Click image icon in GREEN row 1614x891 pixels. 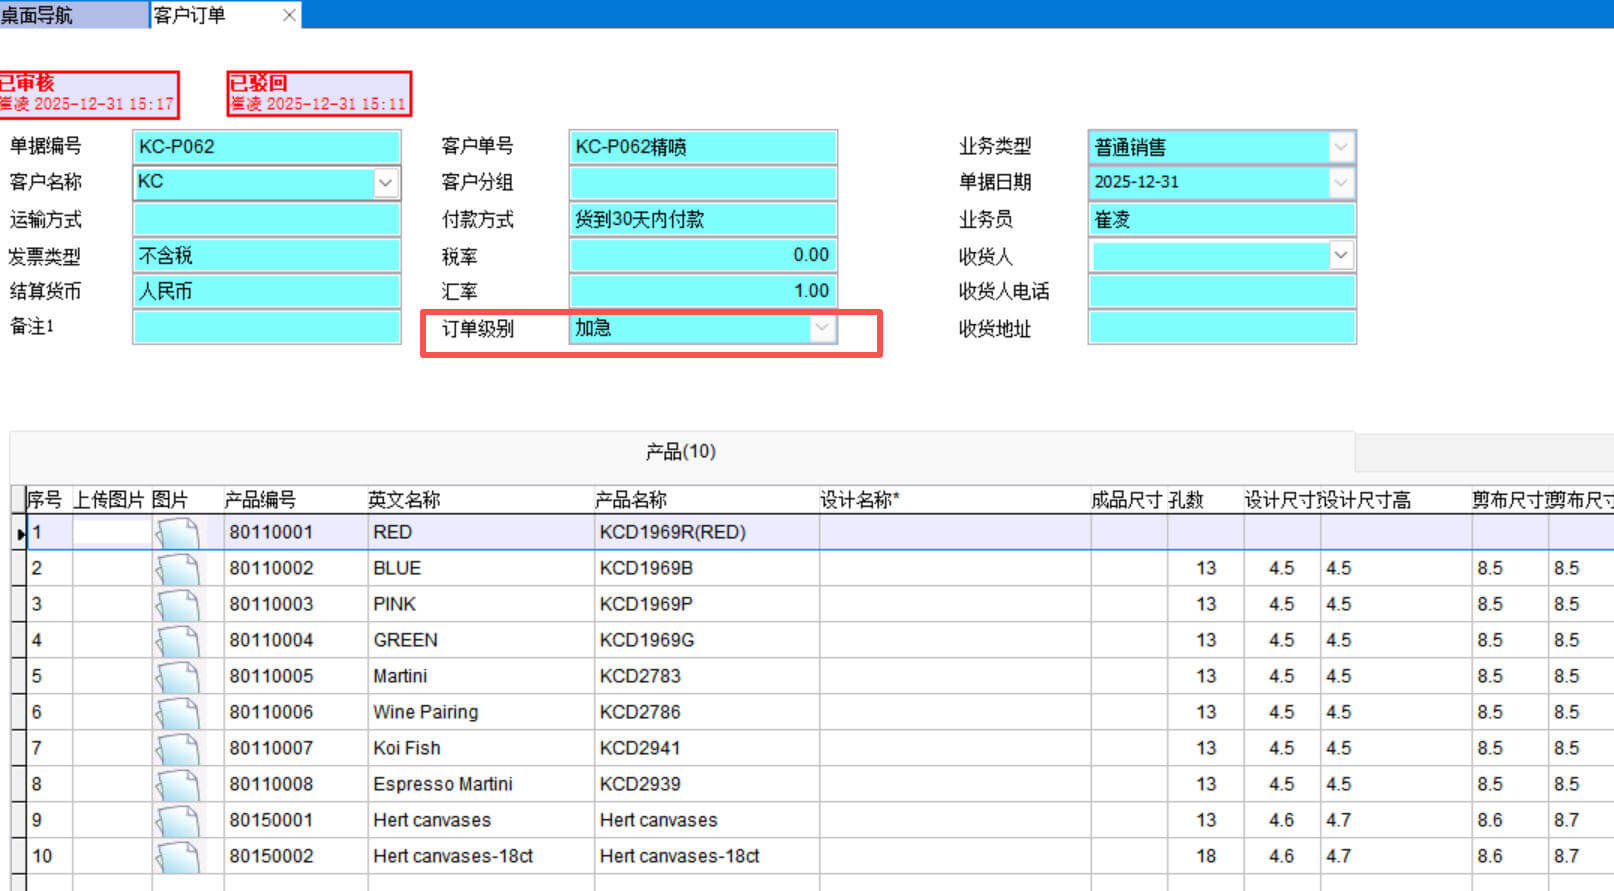tap(178, 640)
